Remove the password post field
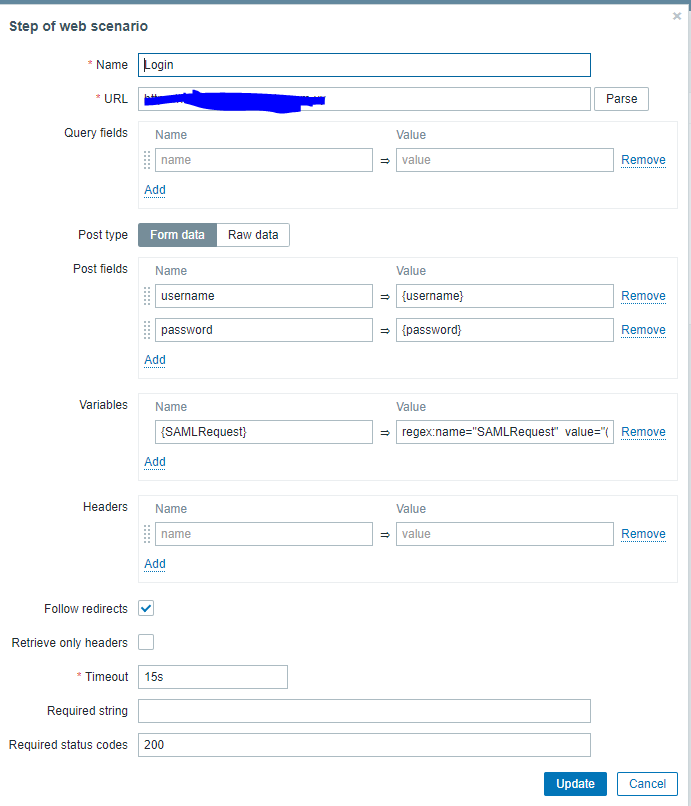The height and width of the screenshot is (806, 691). point(643,330)
